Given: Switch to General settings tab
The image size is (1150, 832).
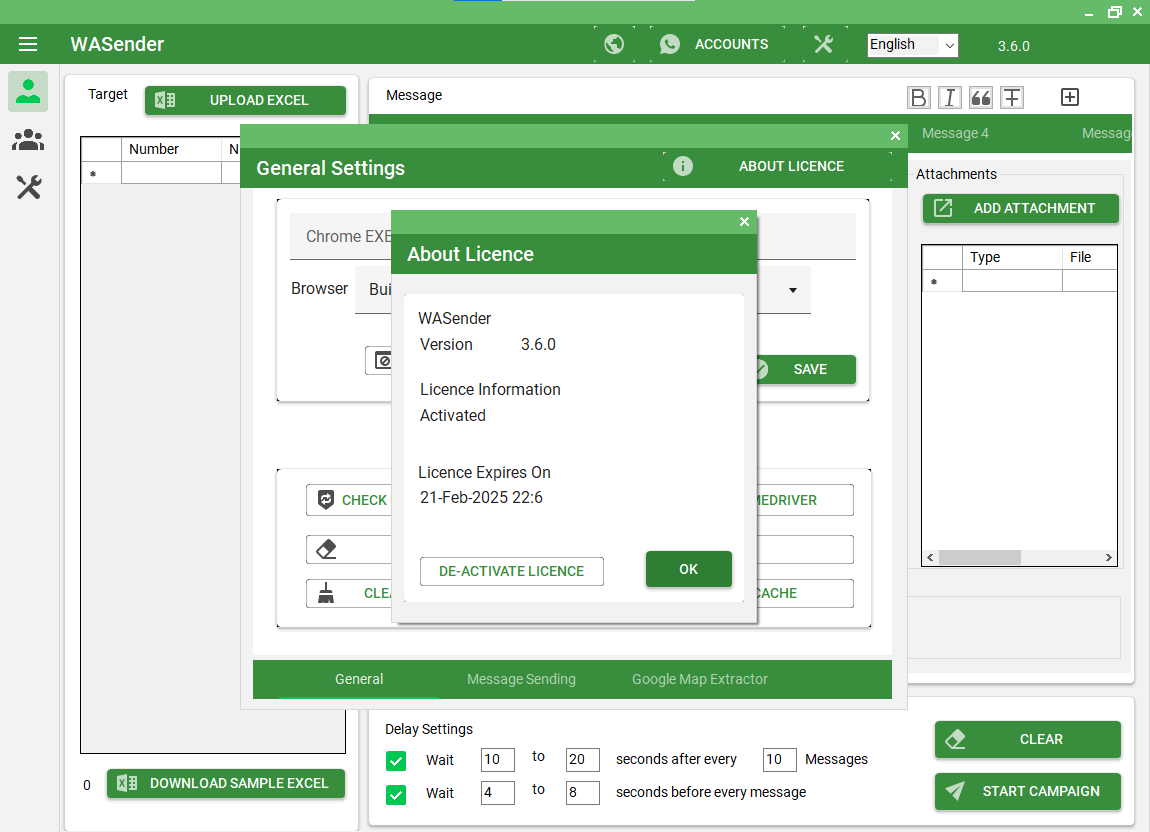Looking at the screenshot, I should [x=359, y=679].
